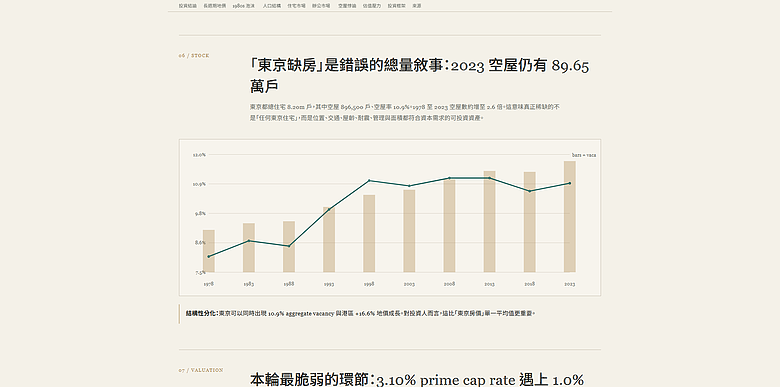Select the 1983 bar in the chart
This screenshot has width=780, height=387.
(249, 247)
